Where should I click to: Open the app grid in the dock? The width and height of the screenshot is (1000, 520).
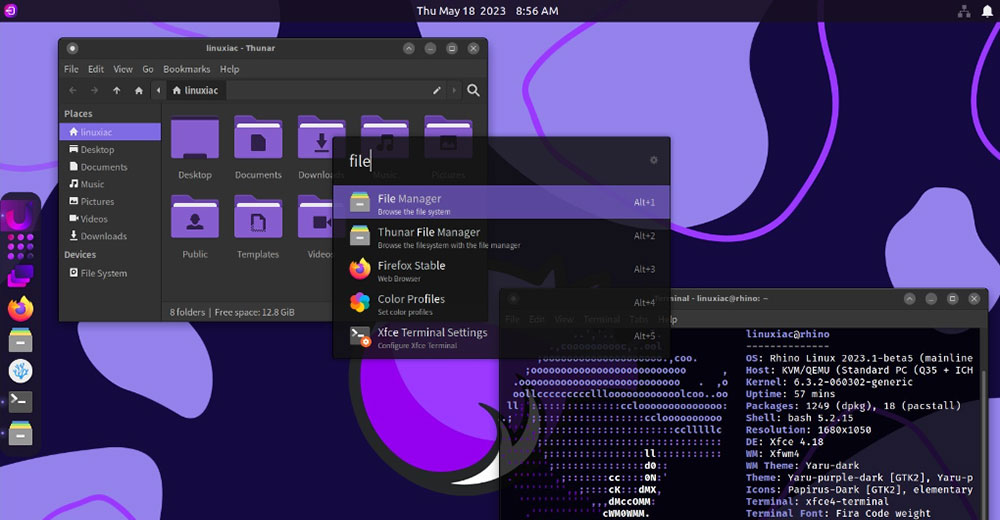coord(21,245)
